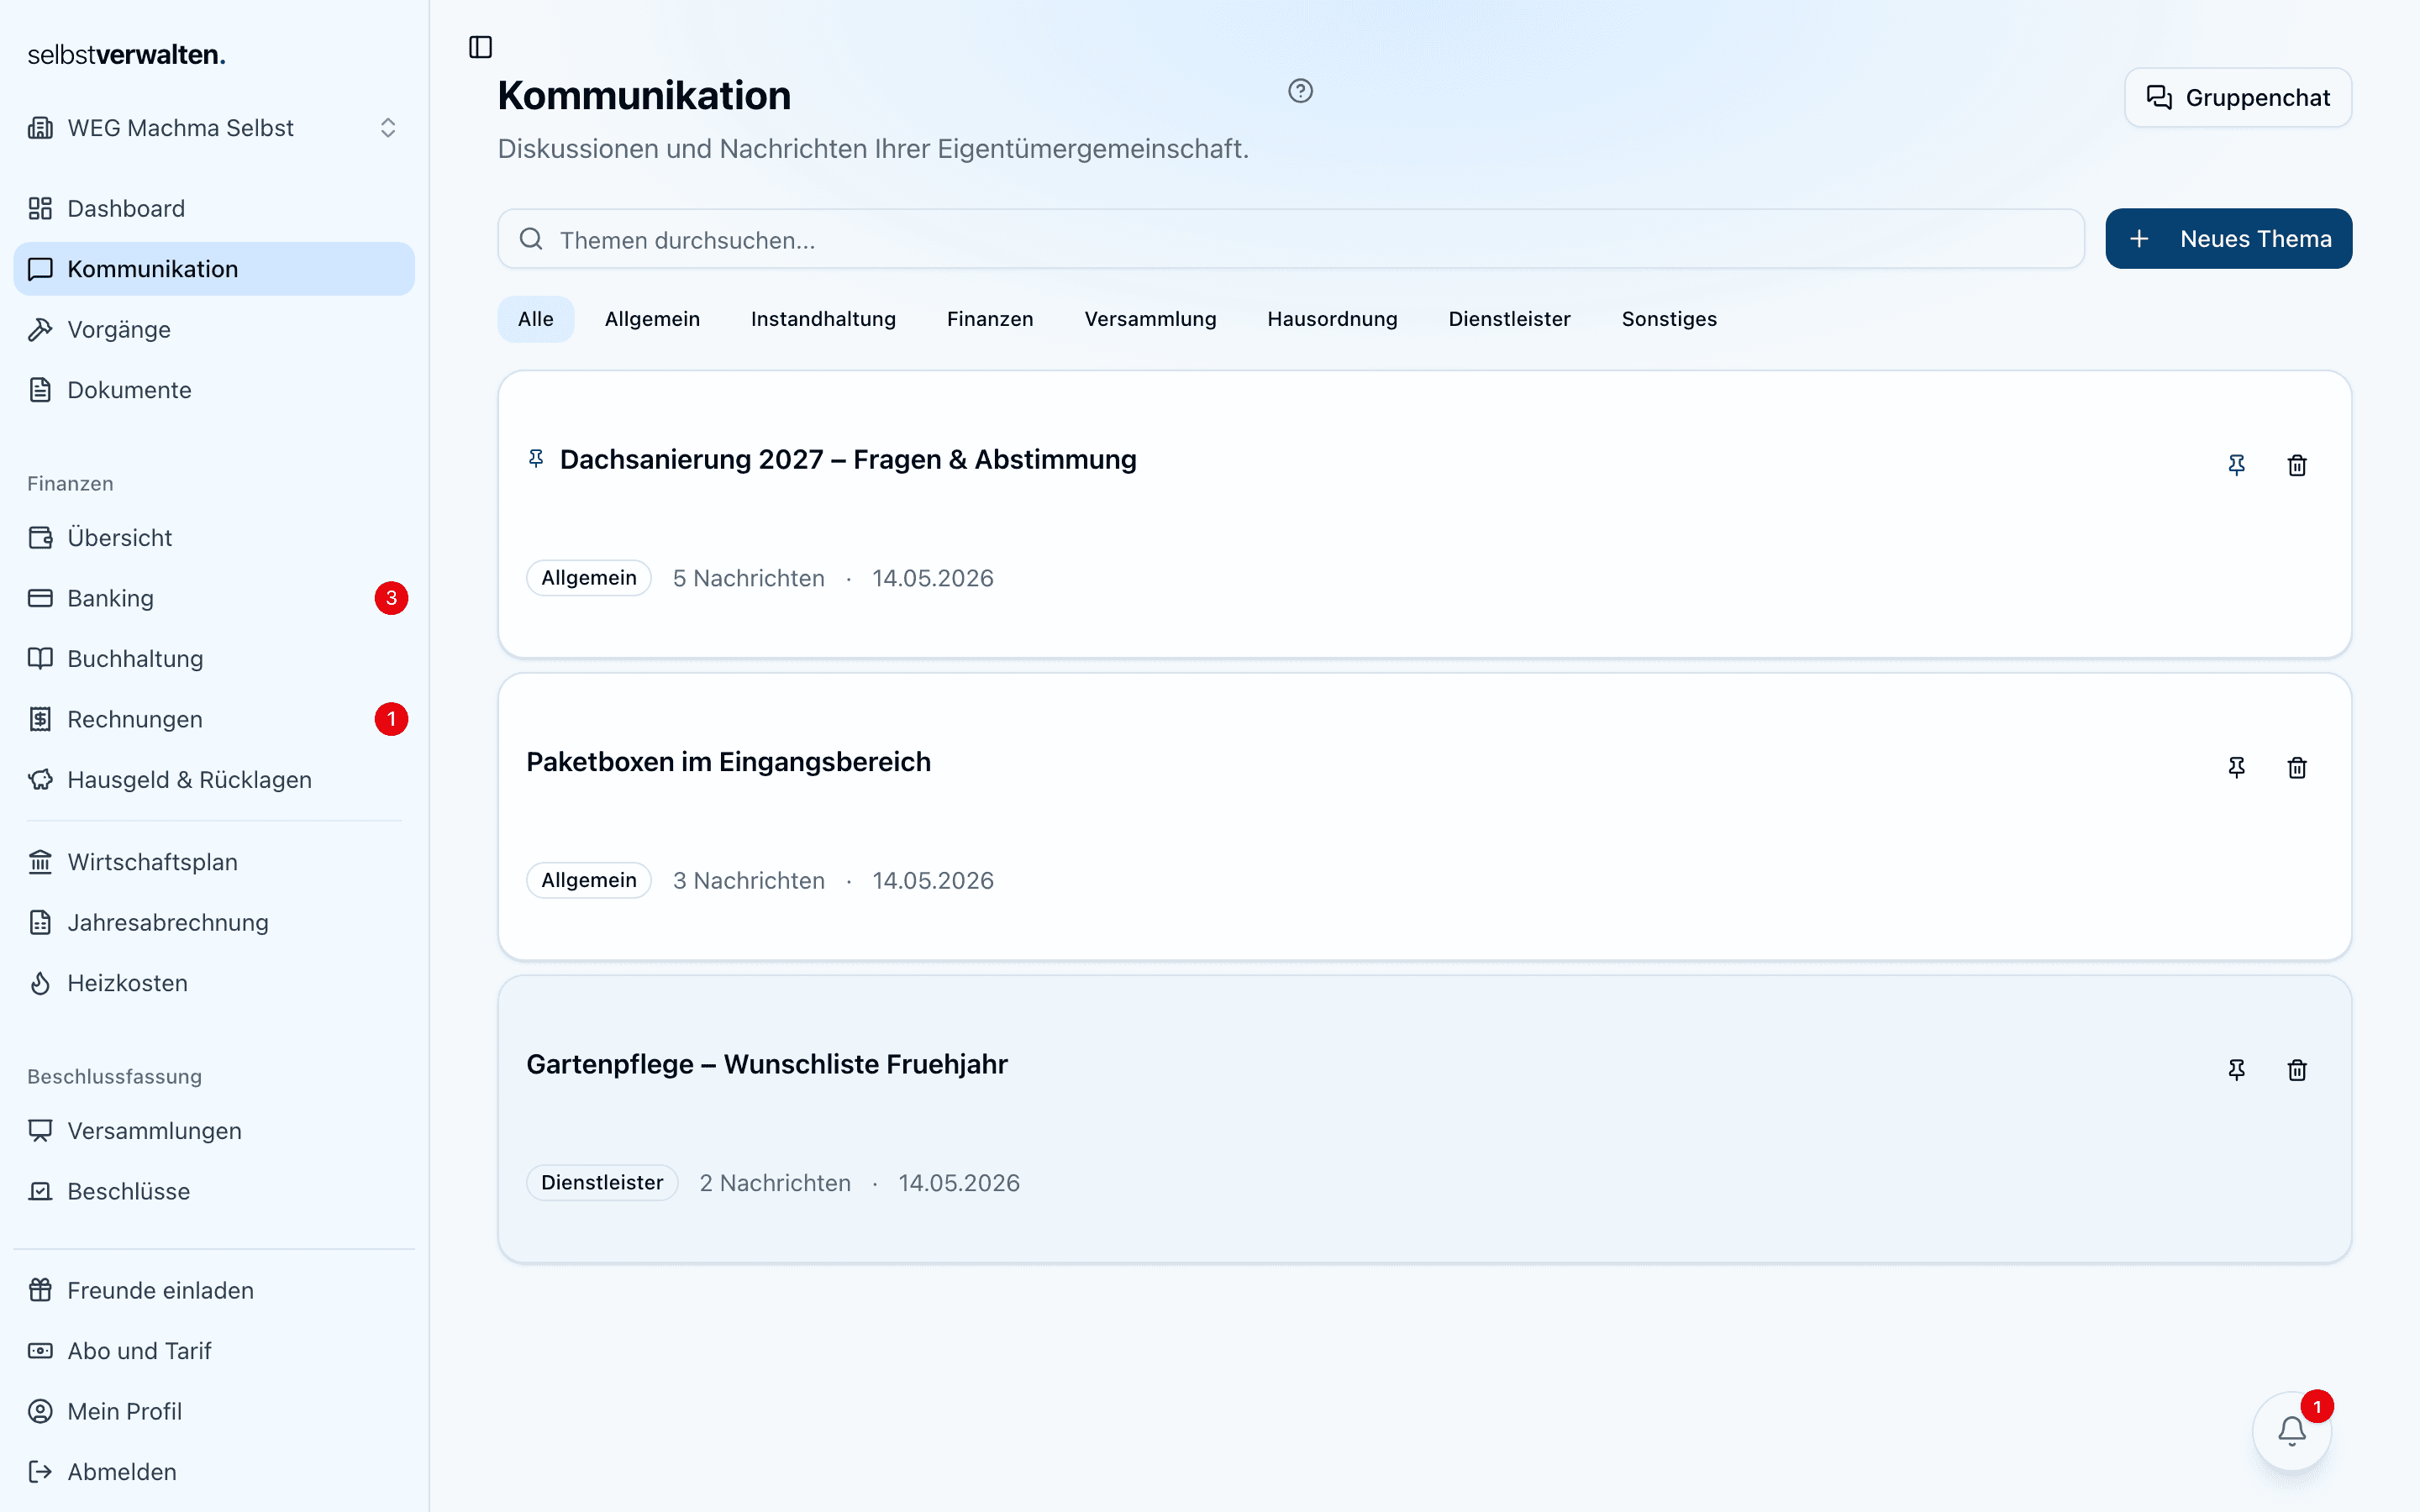Expand the WEG Machma Selbst switcher

[214, 128]
